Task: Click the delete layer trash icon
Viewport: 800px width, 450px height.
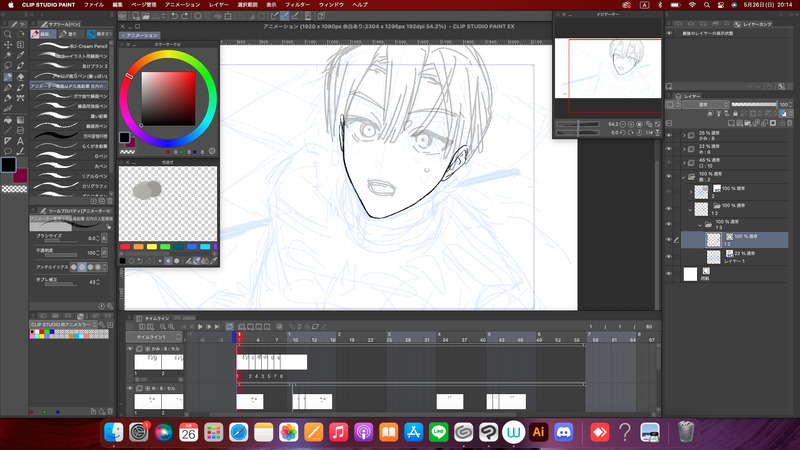Action: [x=790, y=123]
